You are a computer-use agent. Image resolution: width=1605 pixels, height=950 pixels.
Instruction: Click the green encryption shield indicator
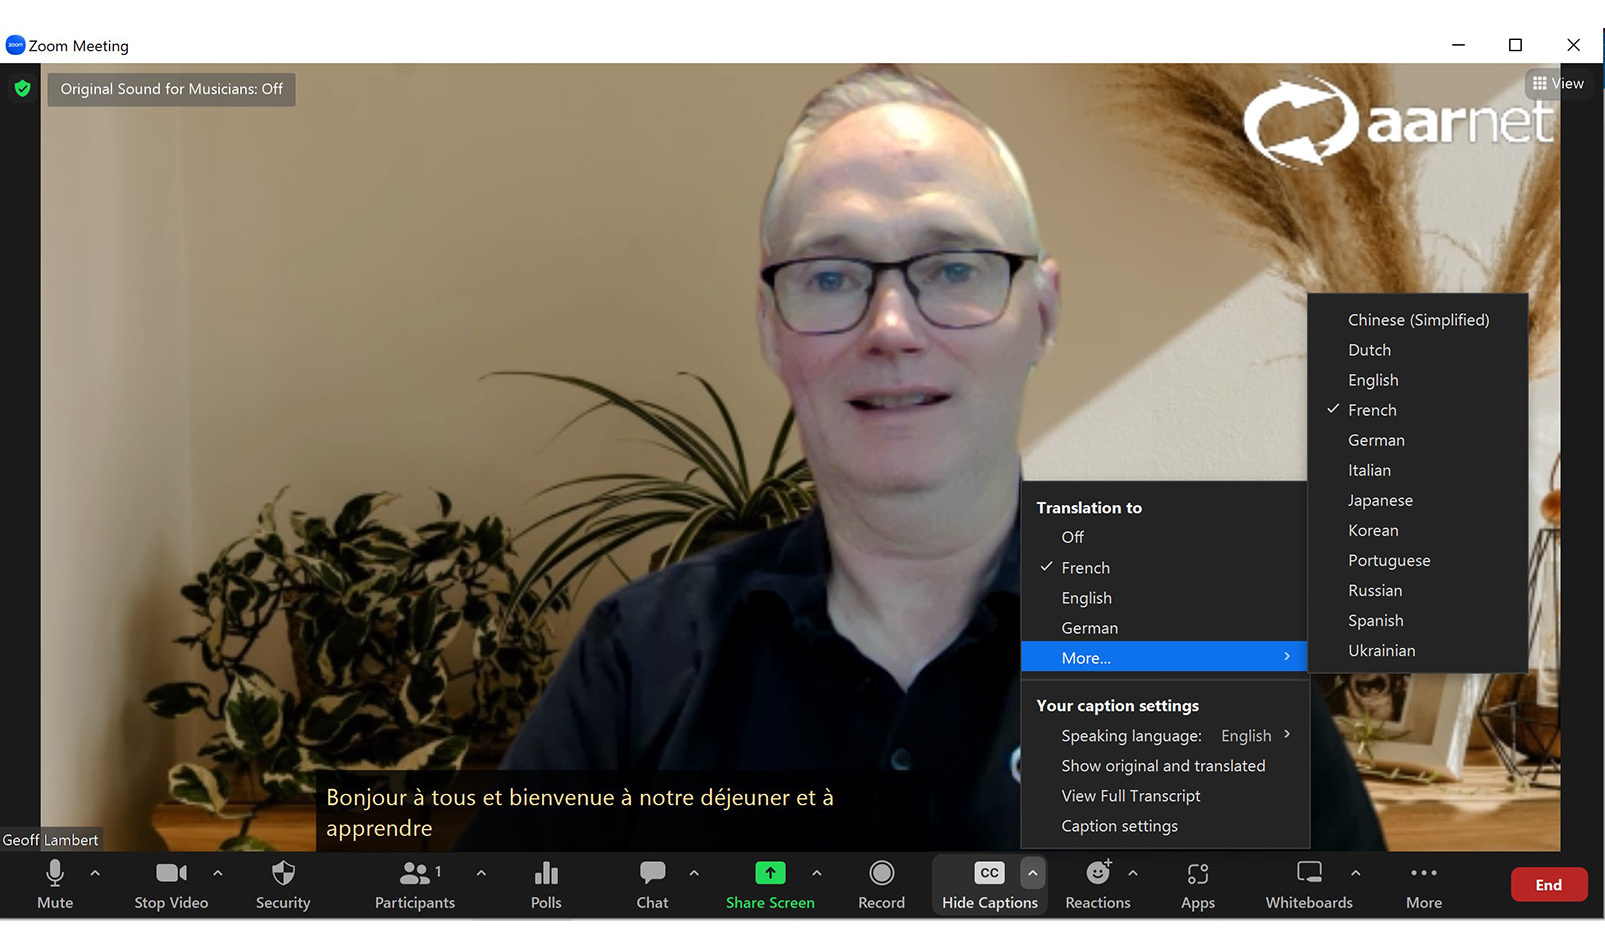(22, 89)
